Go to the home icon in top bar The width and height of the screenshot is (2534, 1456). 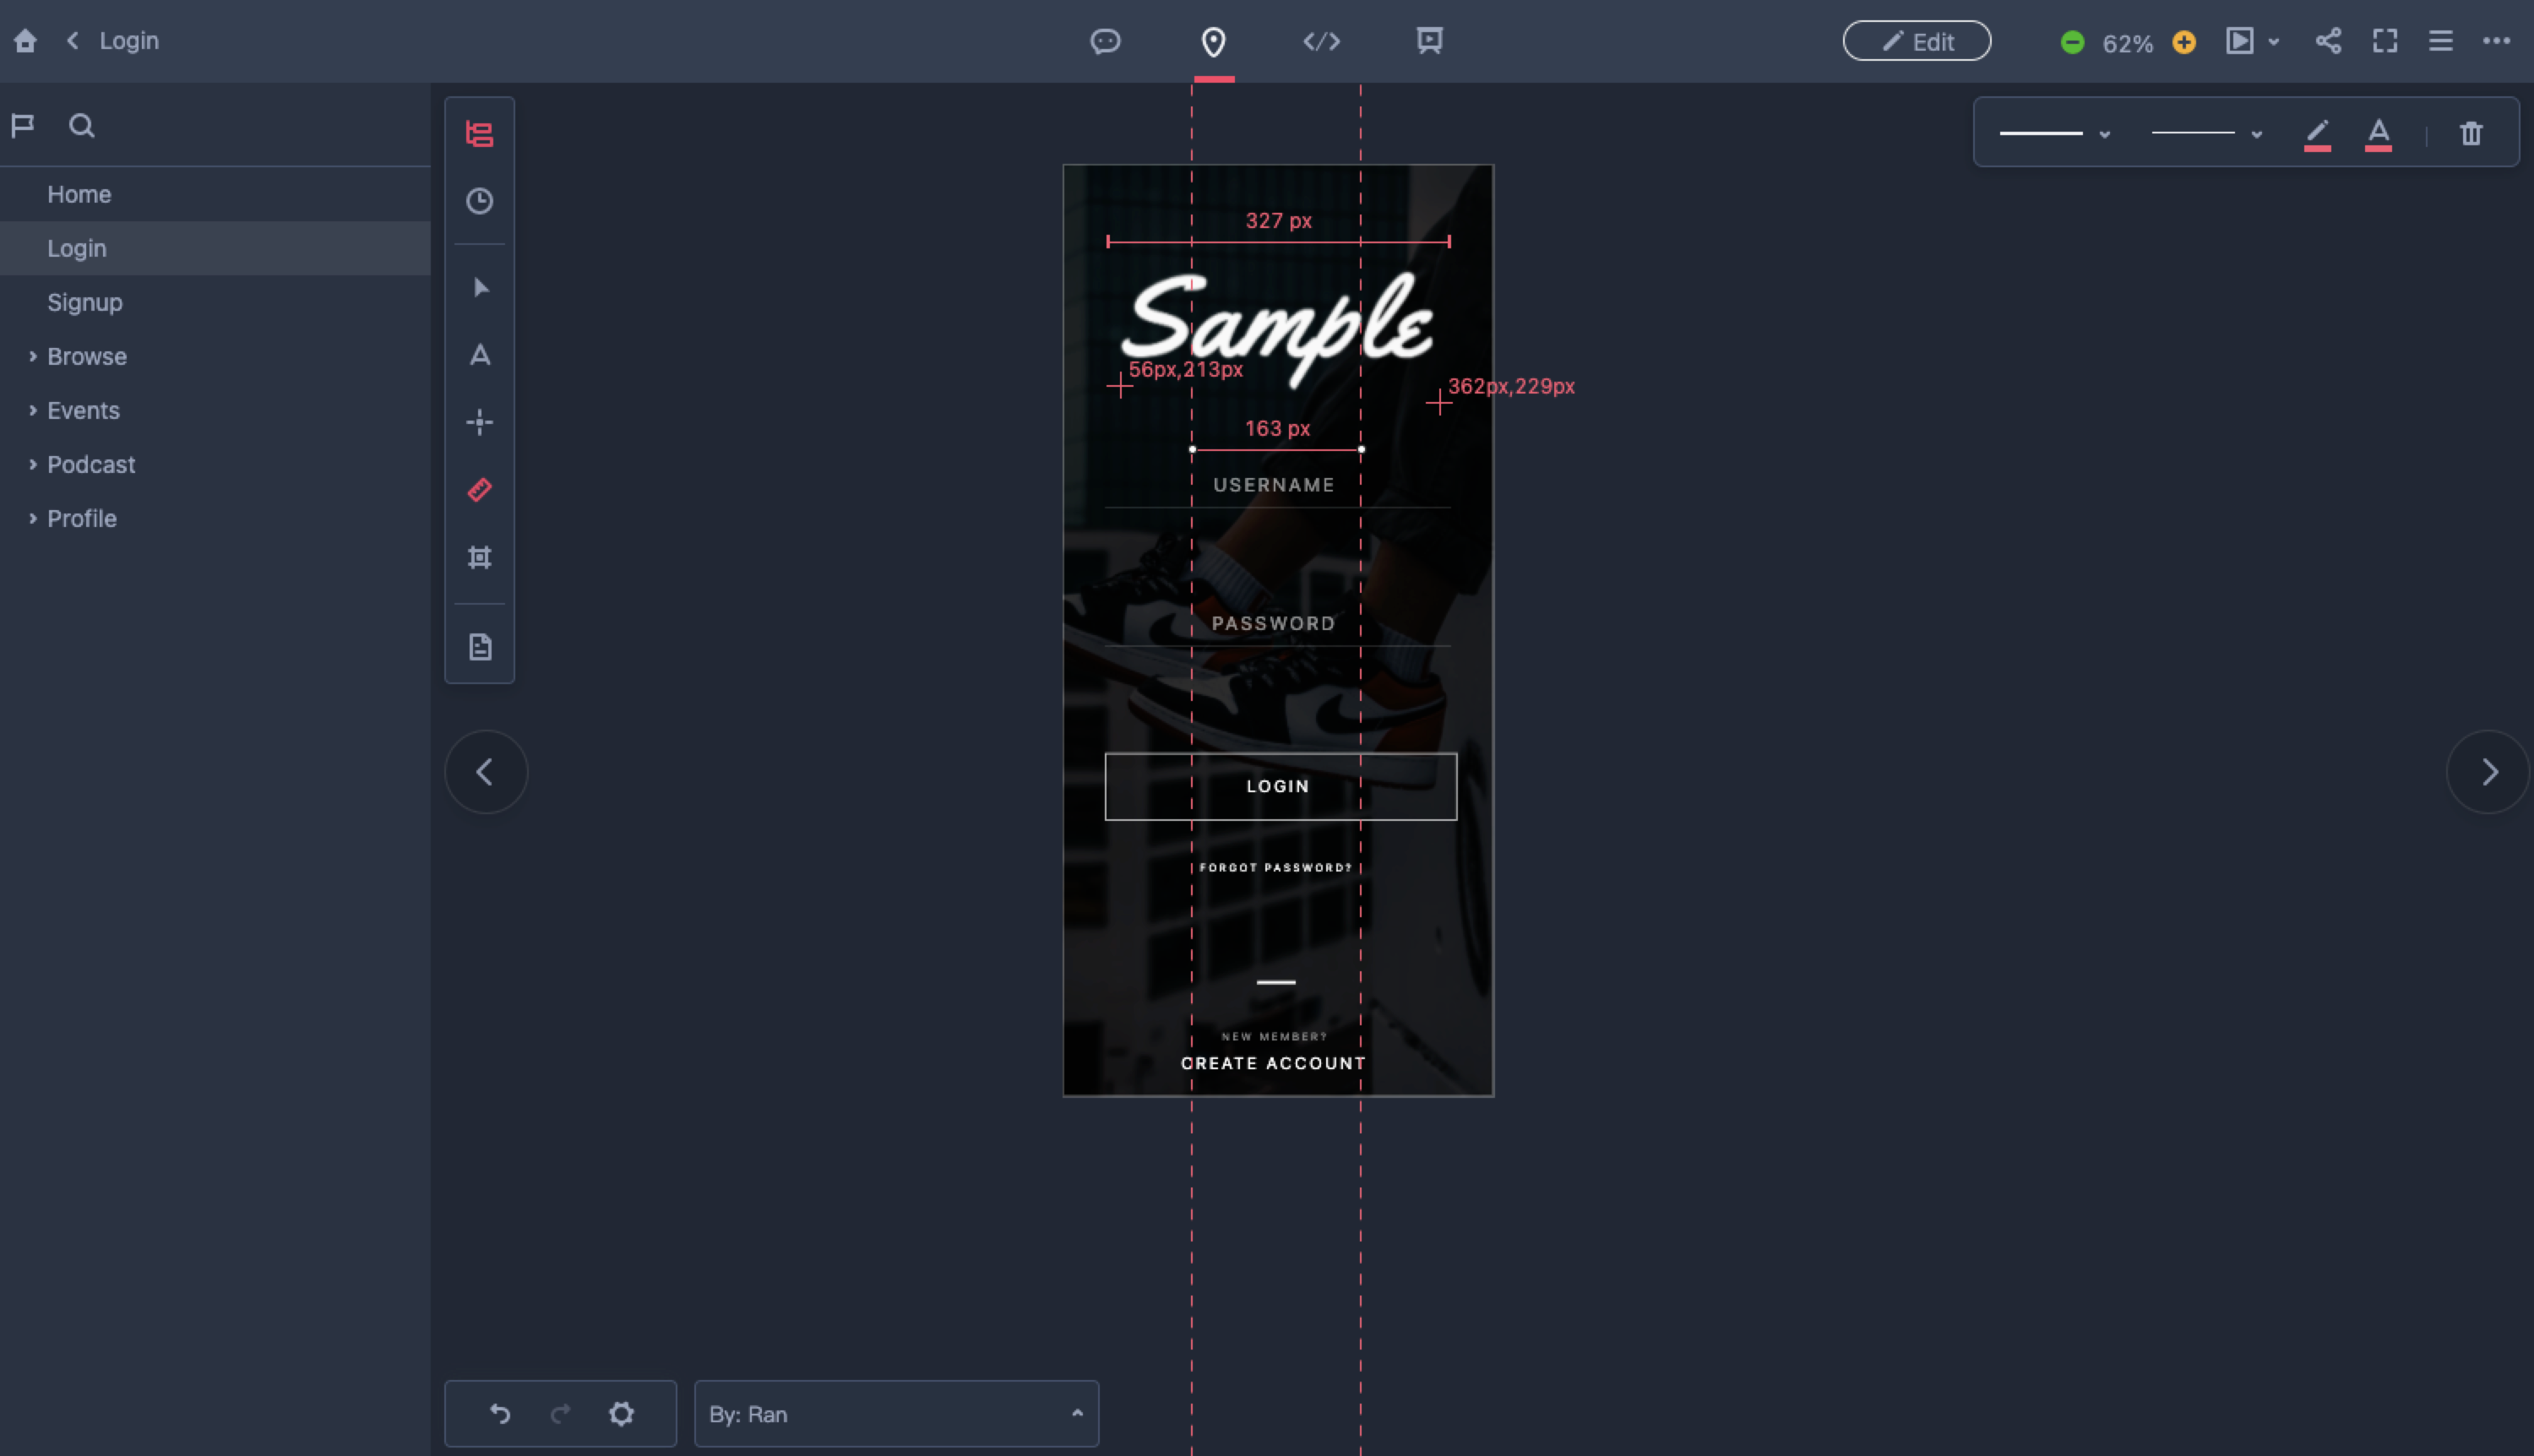25,41
